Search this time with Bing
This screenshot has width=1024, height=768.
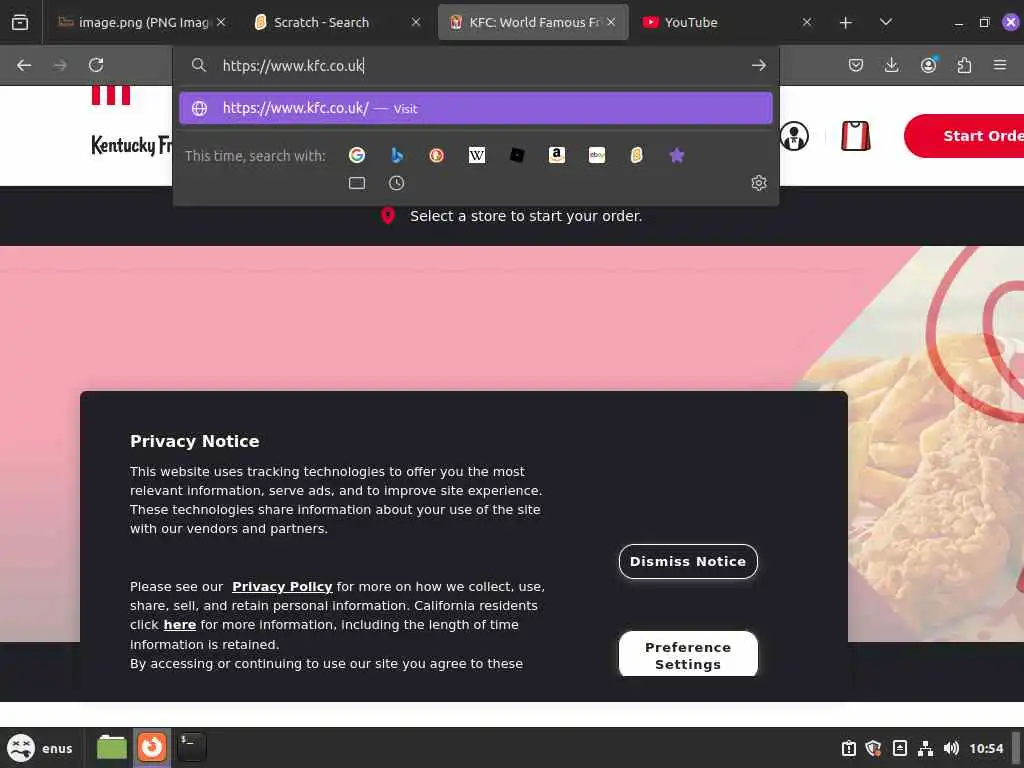point(396,155)
